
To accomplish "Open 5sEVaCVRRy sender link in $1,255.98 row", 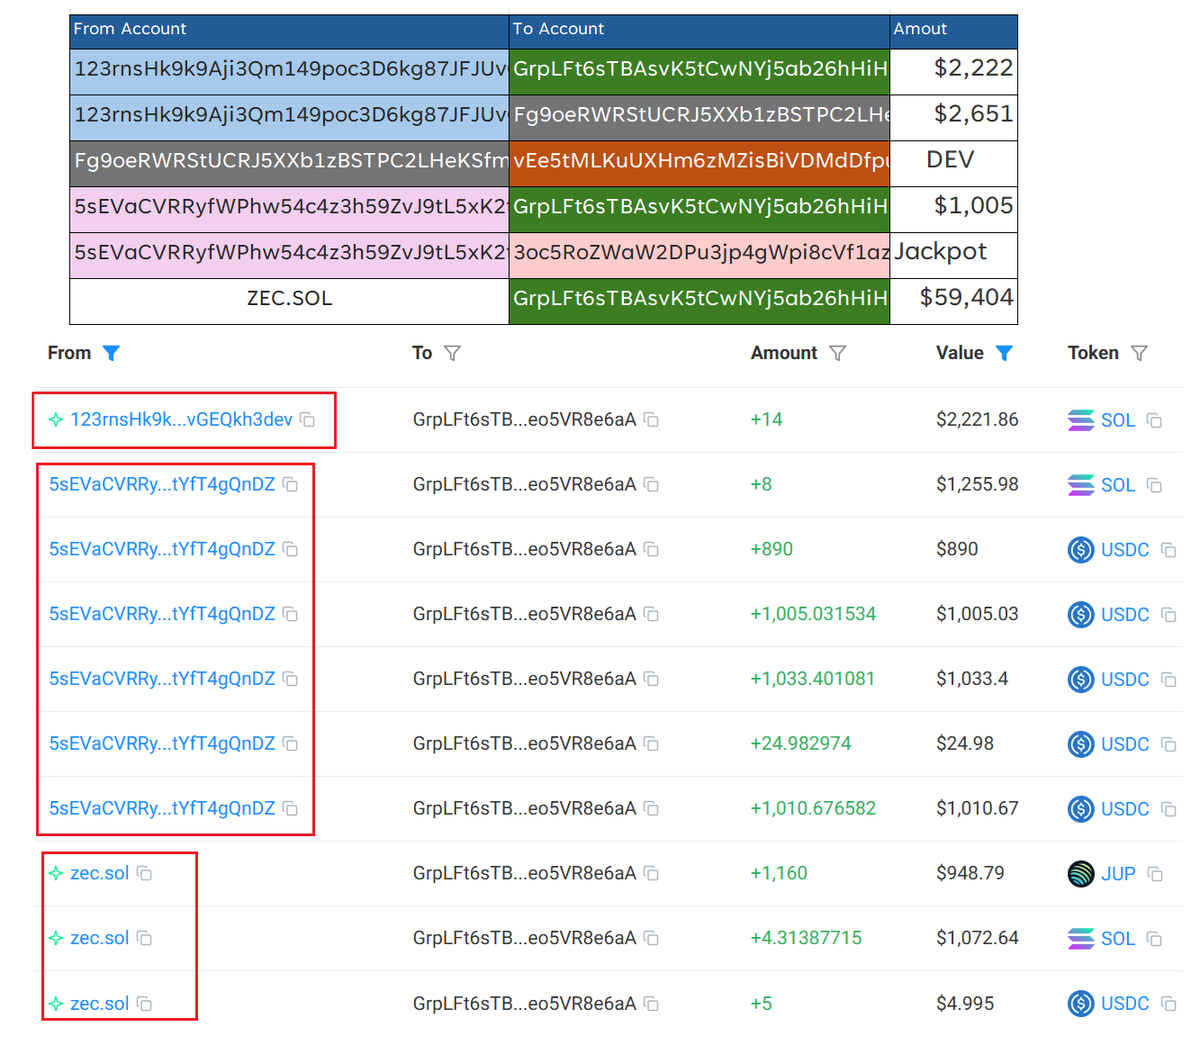I will [162, 484].
